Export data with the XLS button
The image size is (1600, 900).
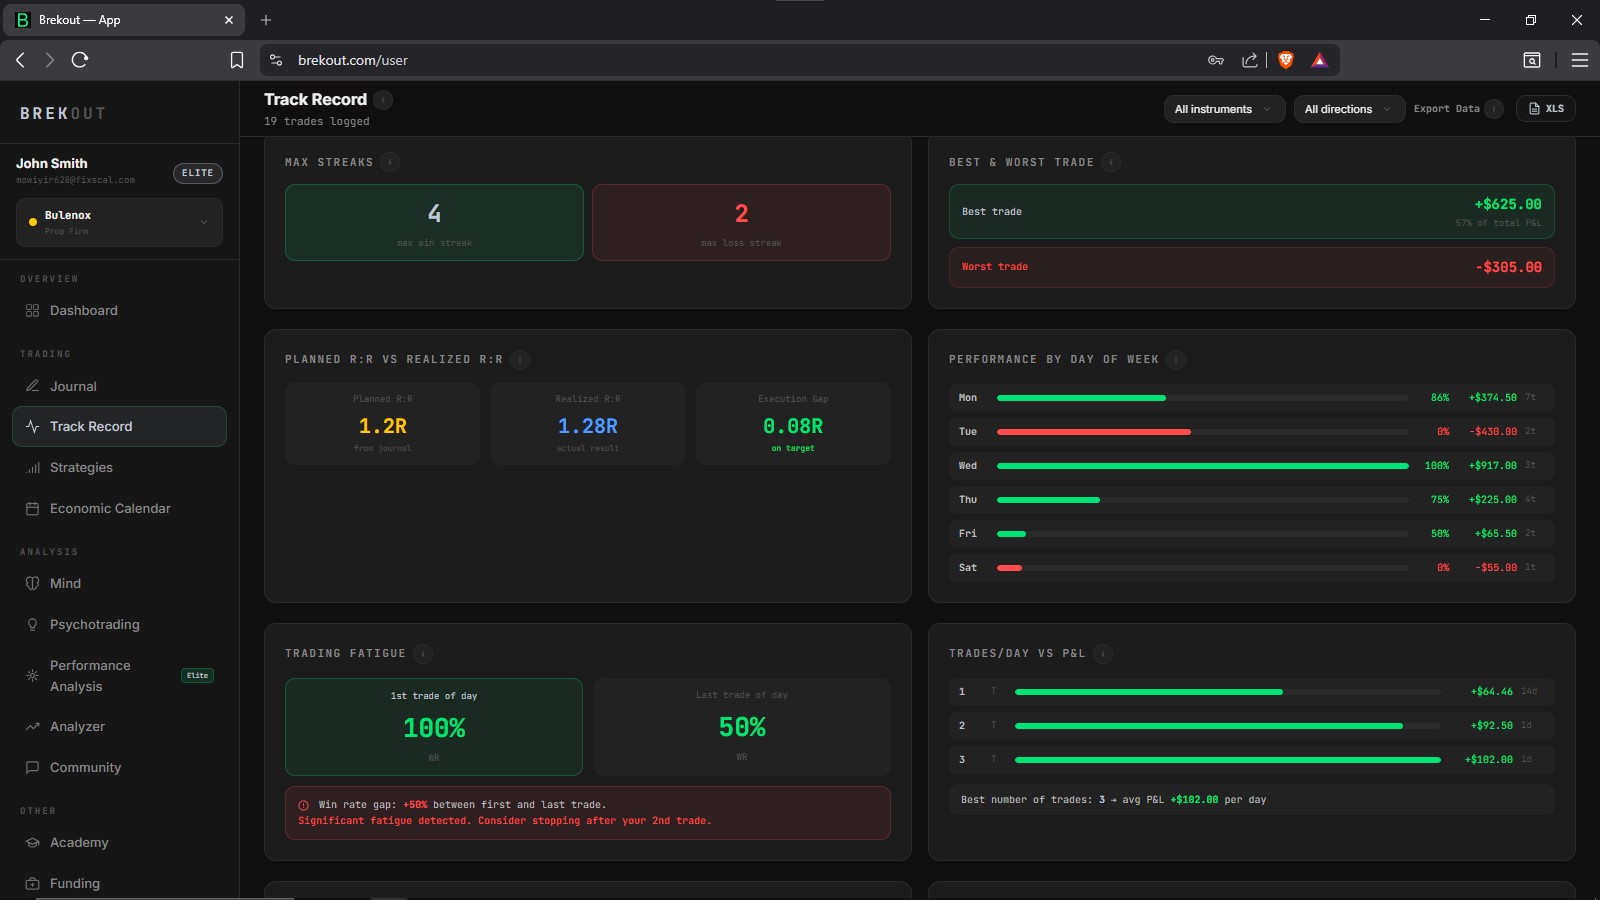(1546, 109)
